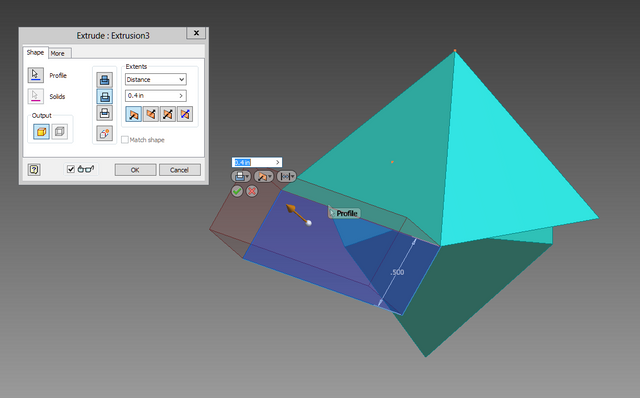
Task: Open the mini-toolbar extents dropdown
Action: click(x=287, y=176)
